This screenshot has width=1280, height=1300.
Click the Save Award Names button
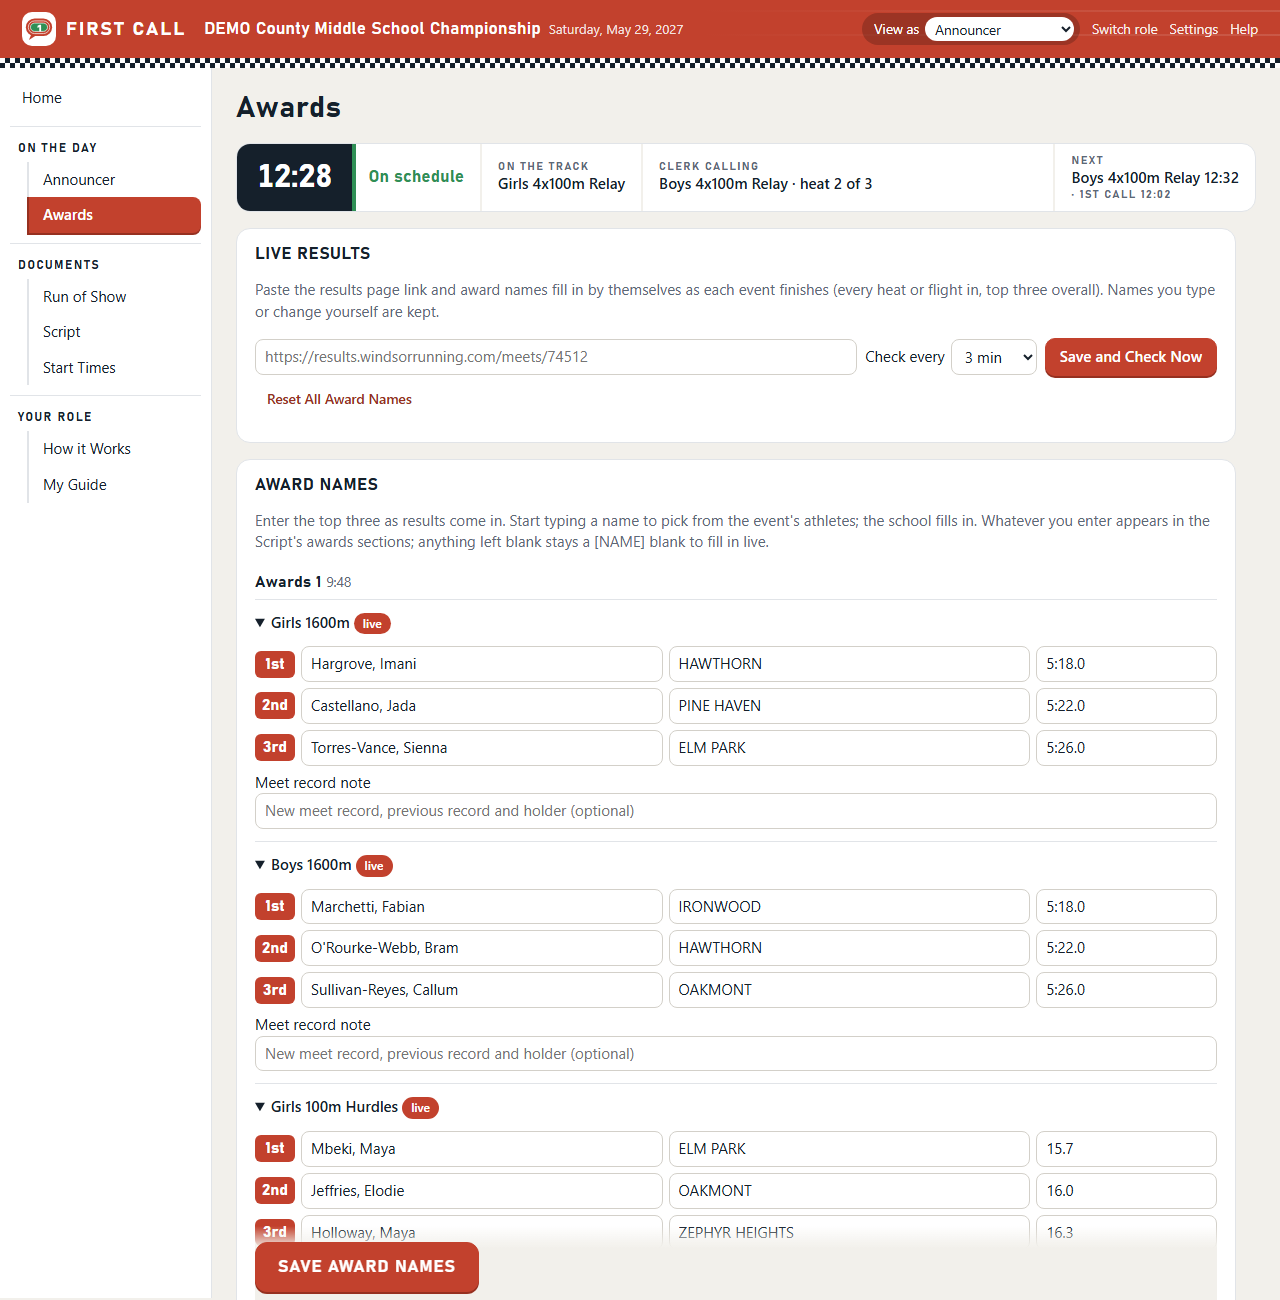367,1267
